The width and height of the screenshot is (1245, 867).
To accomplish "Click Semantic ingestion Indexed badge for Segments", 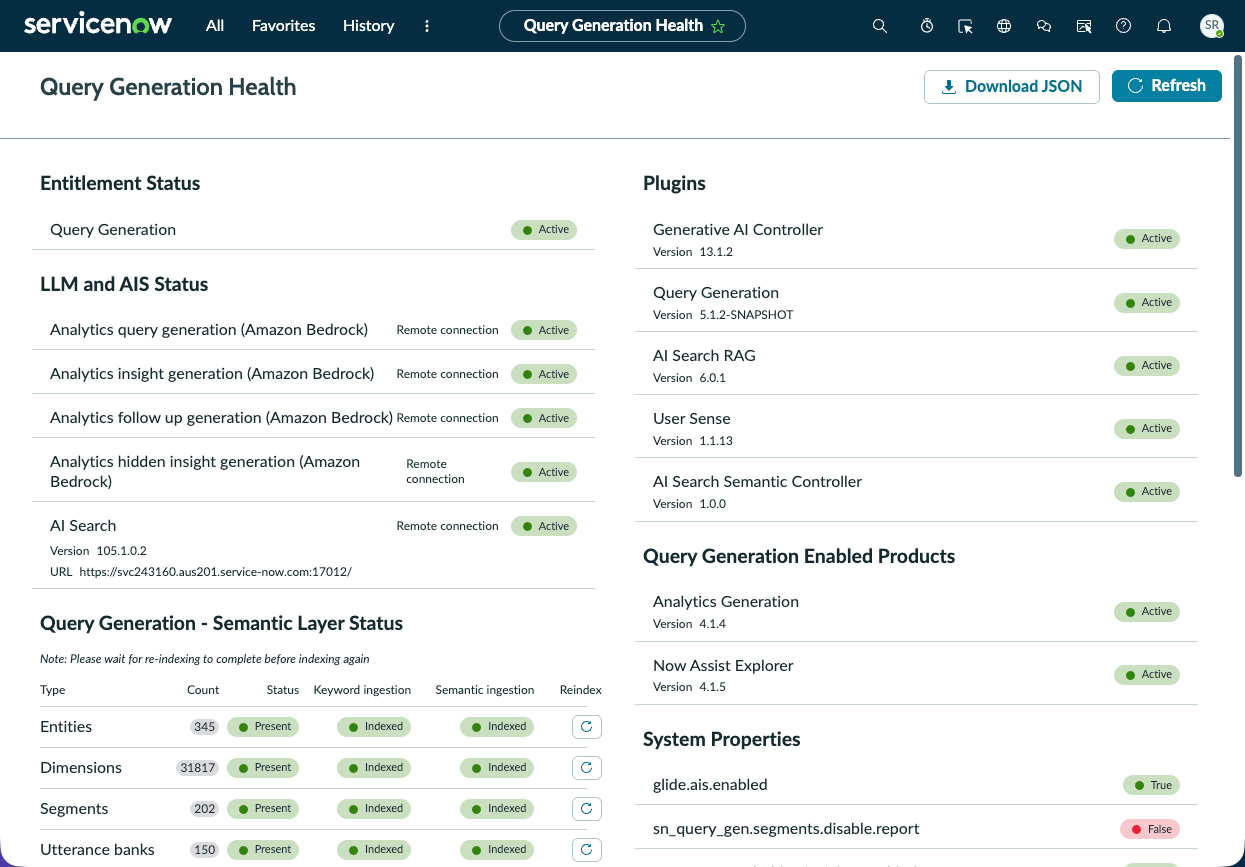I will click(x=497, y=809).
